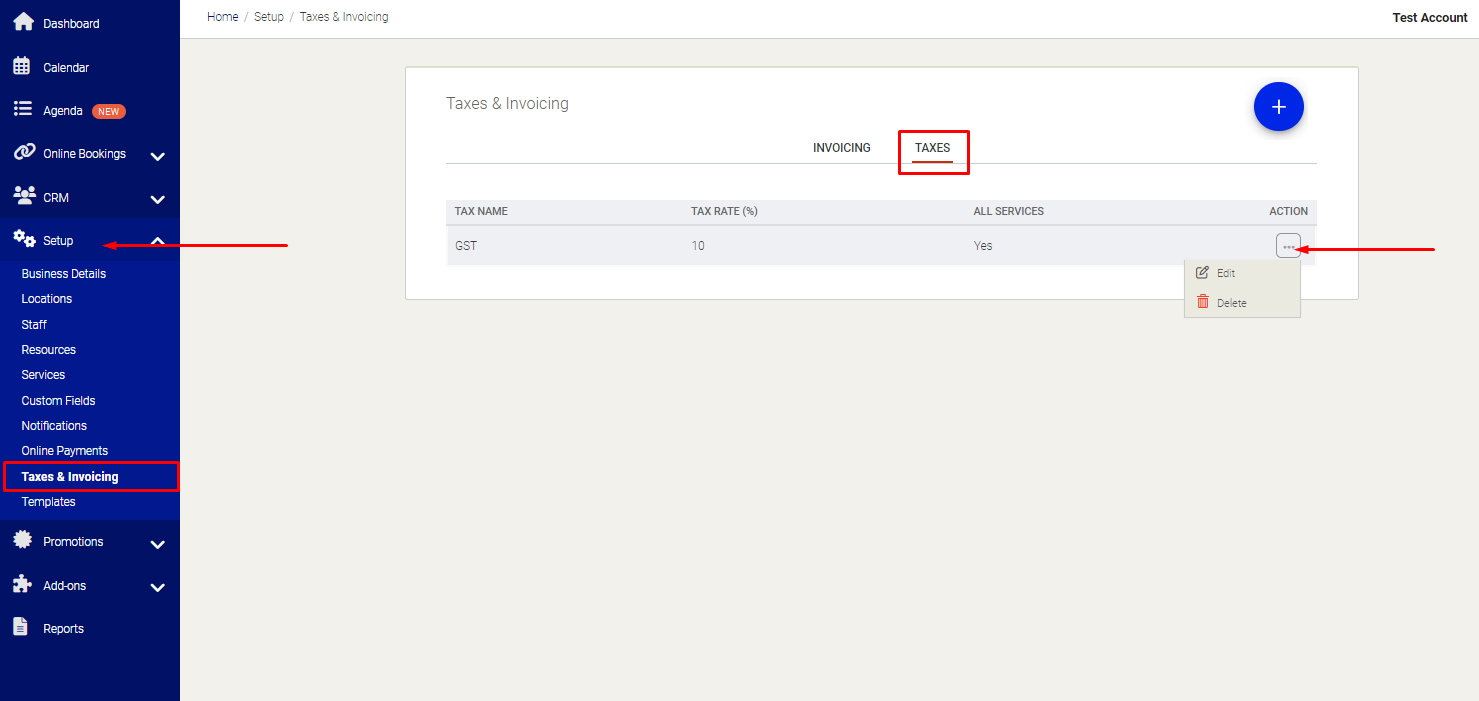Expand the Online Bookings dropdown arrow
Viewport: 1479px width, 701px height.
click(157, 157)
